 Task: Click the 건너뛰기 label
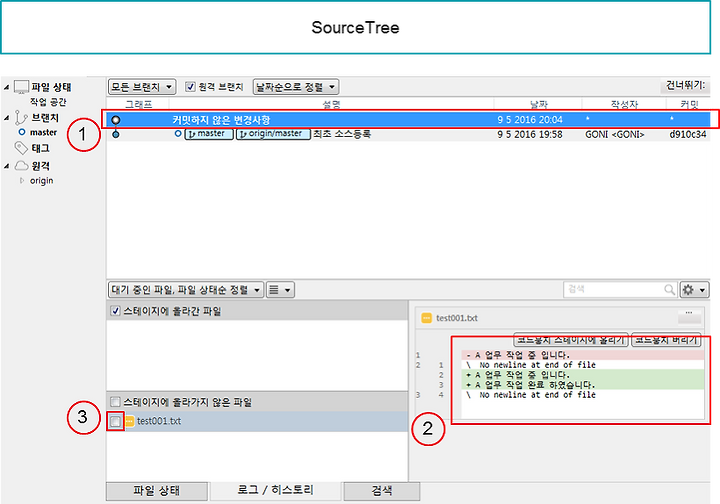685,85
